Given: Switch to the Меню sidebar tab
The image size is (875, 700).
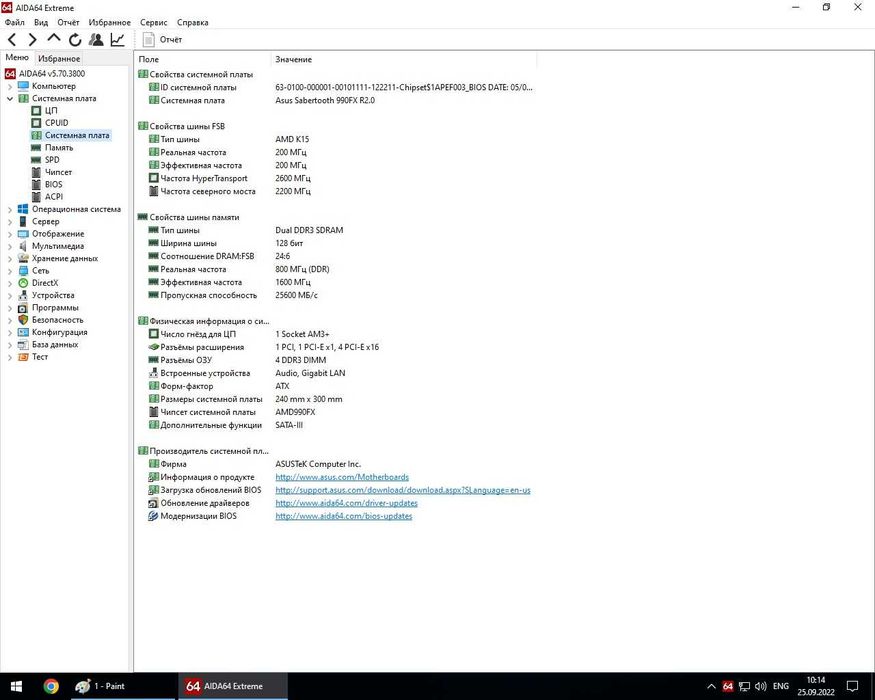Looking at the screenshot, I should 17,57.
